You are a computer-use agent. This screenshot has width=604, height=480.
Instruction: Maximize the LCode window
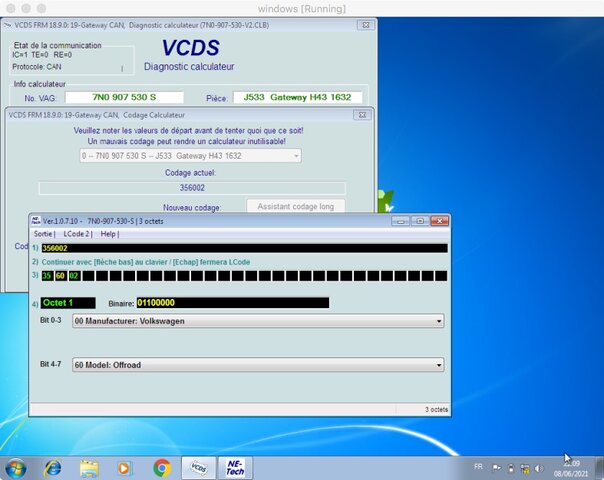click(420, 221)
